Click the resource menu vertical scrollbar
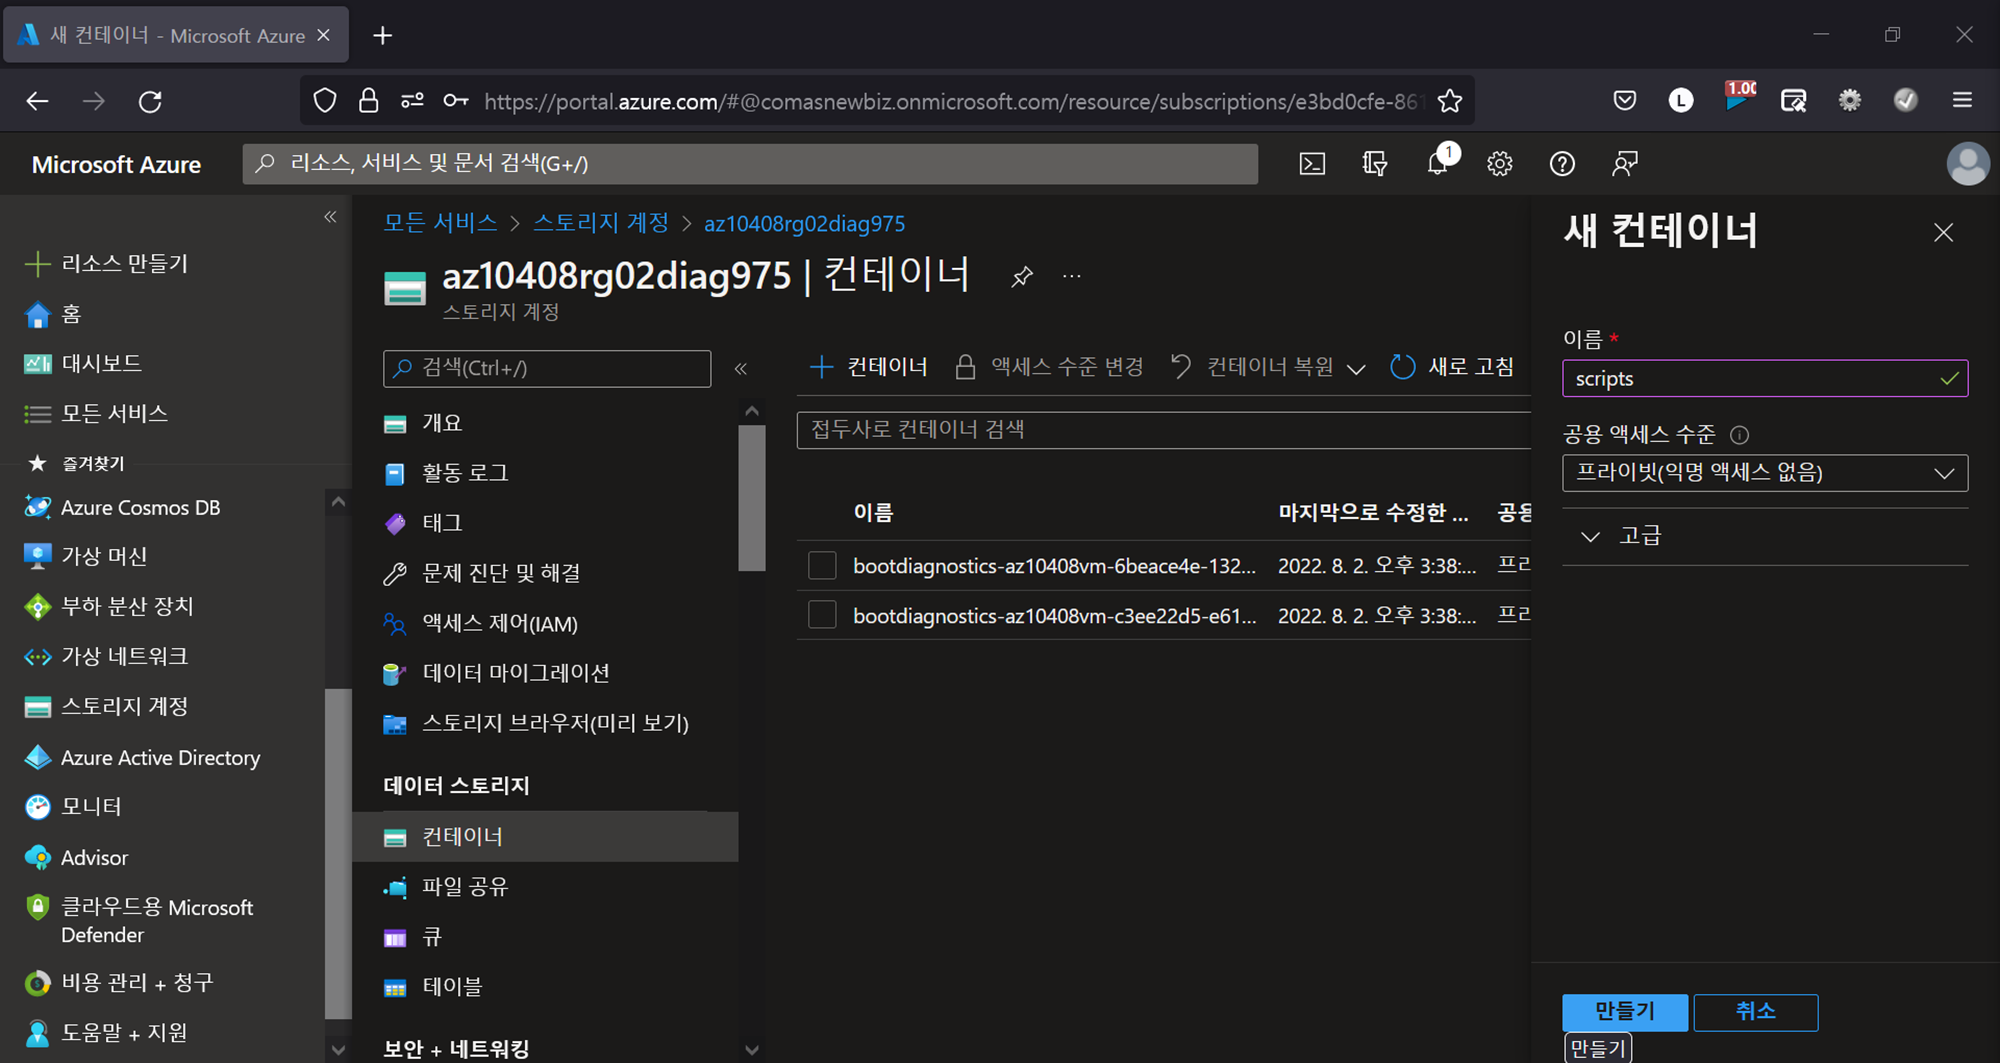Screen dimensions: 2000x1063 coord(752,498)
